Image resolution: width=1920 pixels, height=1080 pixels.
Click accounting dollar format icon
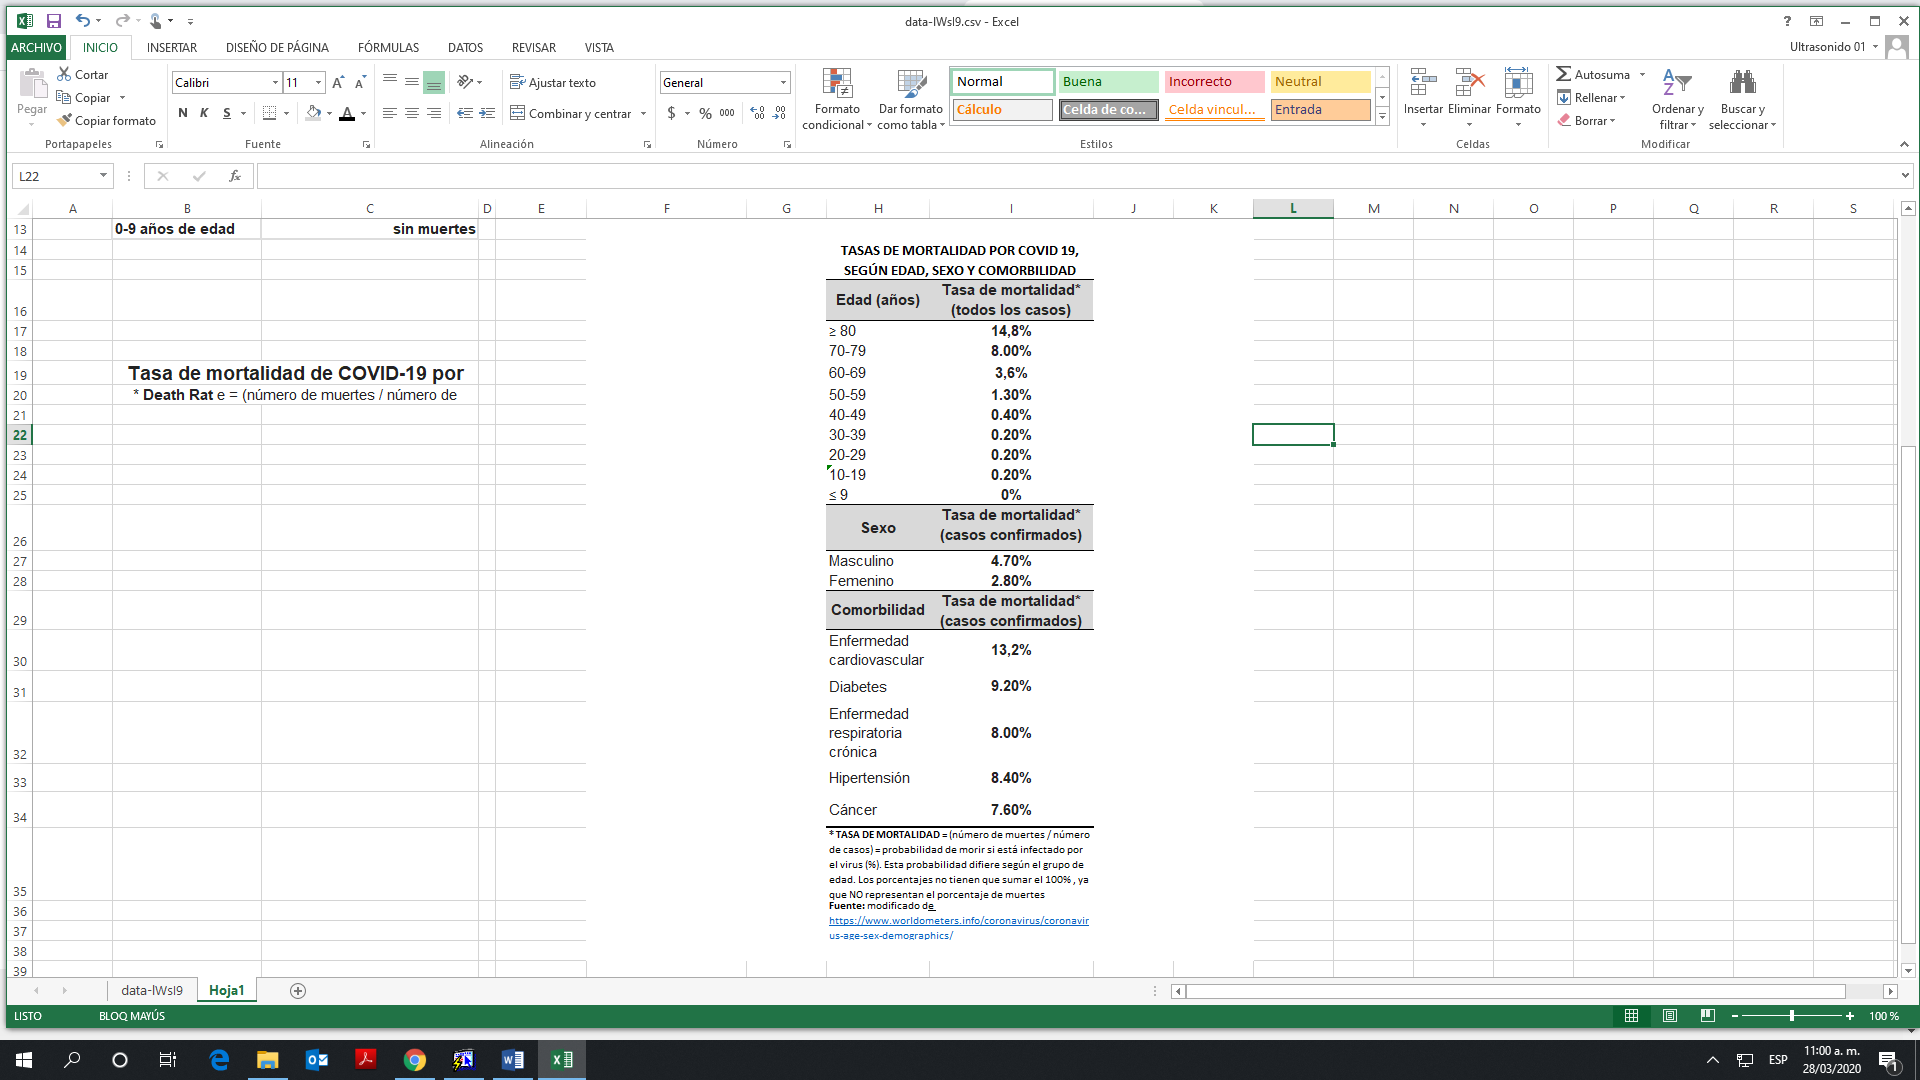pos(672,113)
